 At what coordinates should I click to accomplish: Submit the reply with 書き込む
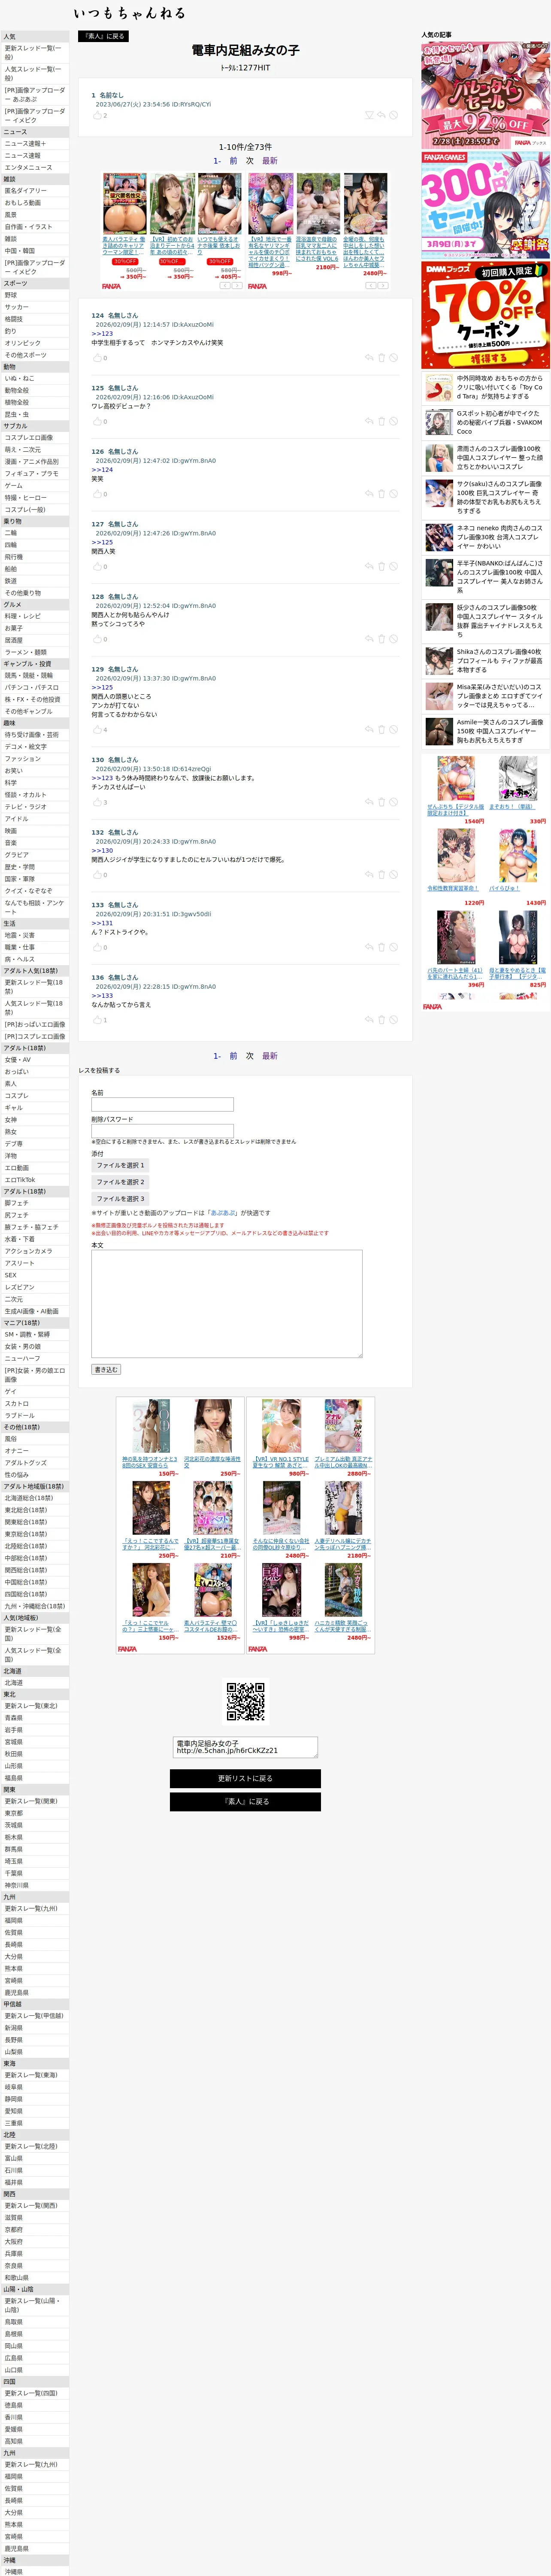[106, 1370]
